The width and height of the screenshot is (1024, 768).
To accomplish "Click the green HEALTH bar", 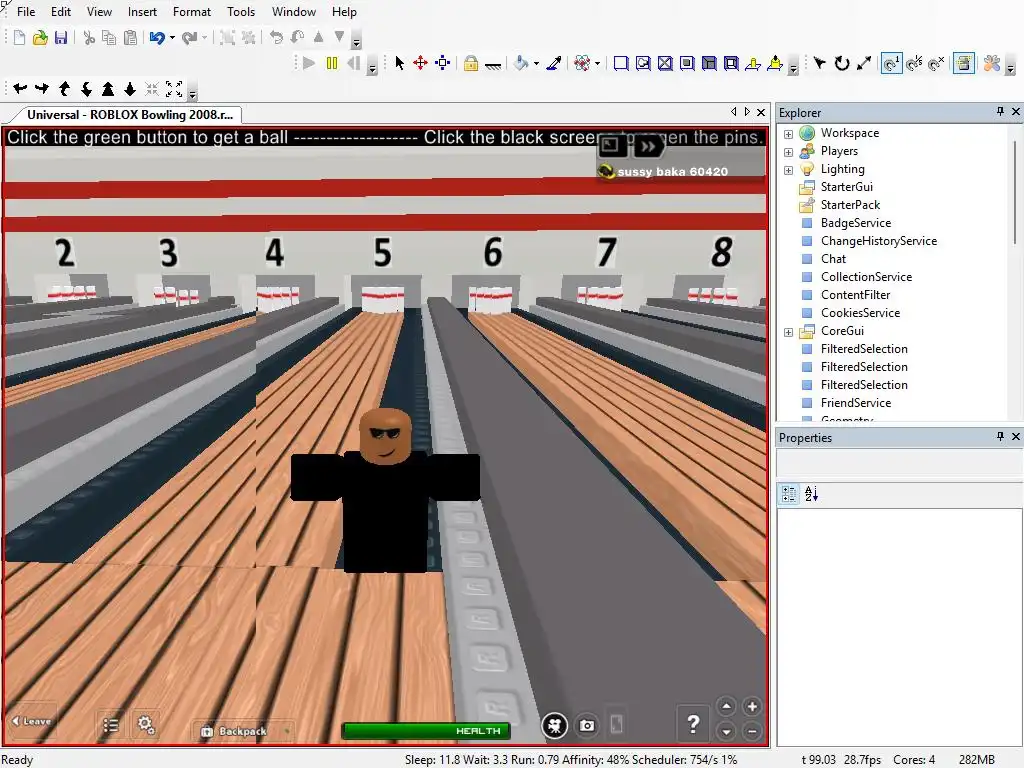I will coord(426,731).
